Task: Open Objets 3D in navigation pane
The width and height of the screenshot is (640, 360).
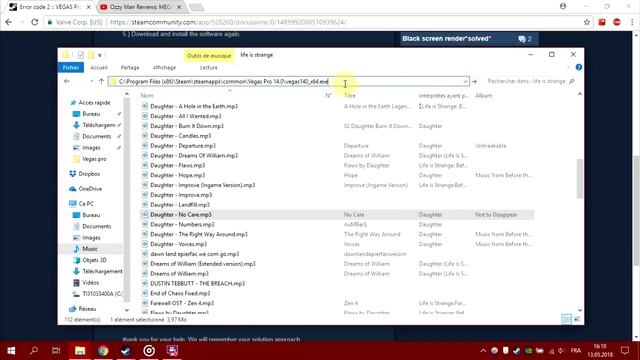Action: pyautogui.click(x=94, y=260)
